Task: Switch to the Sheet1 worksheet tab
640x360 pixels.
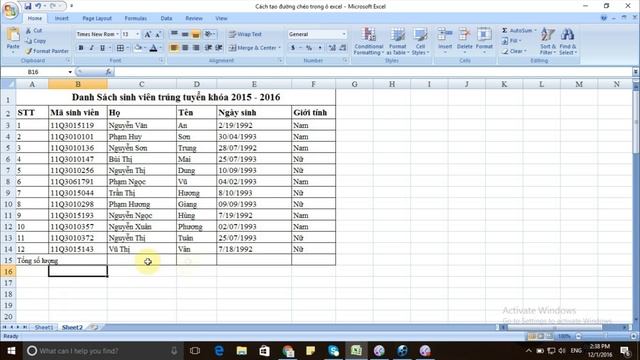Action: coord(44,327)
